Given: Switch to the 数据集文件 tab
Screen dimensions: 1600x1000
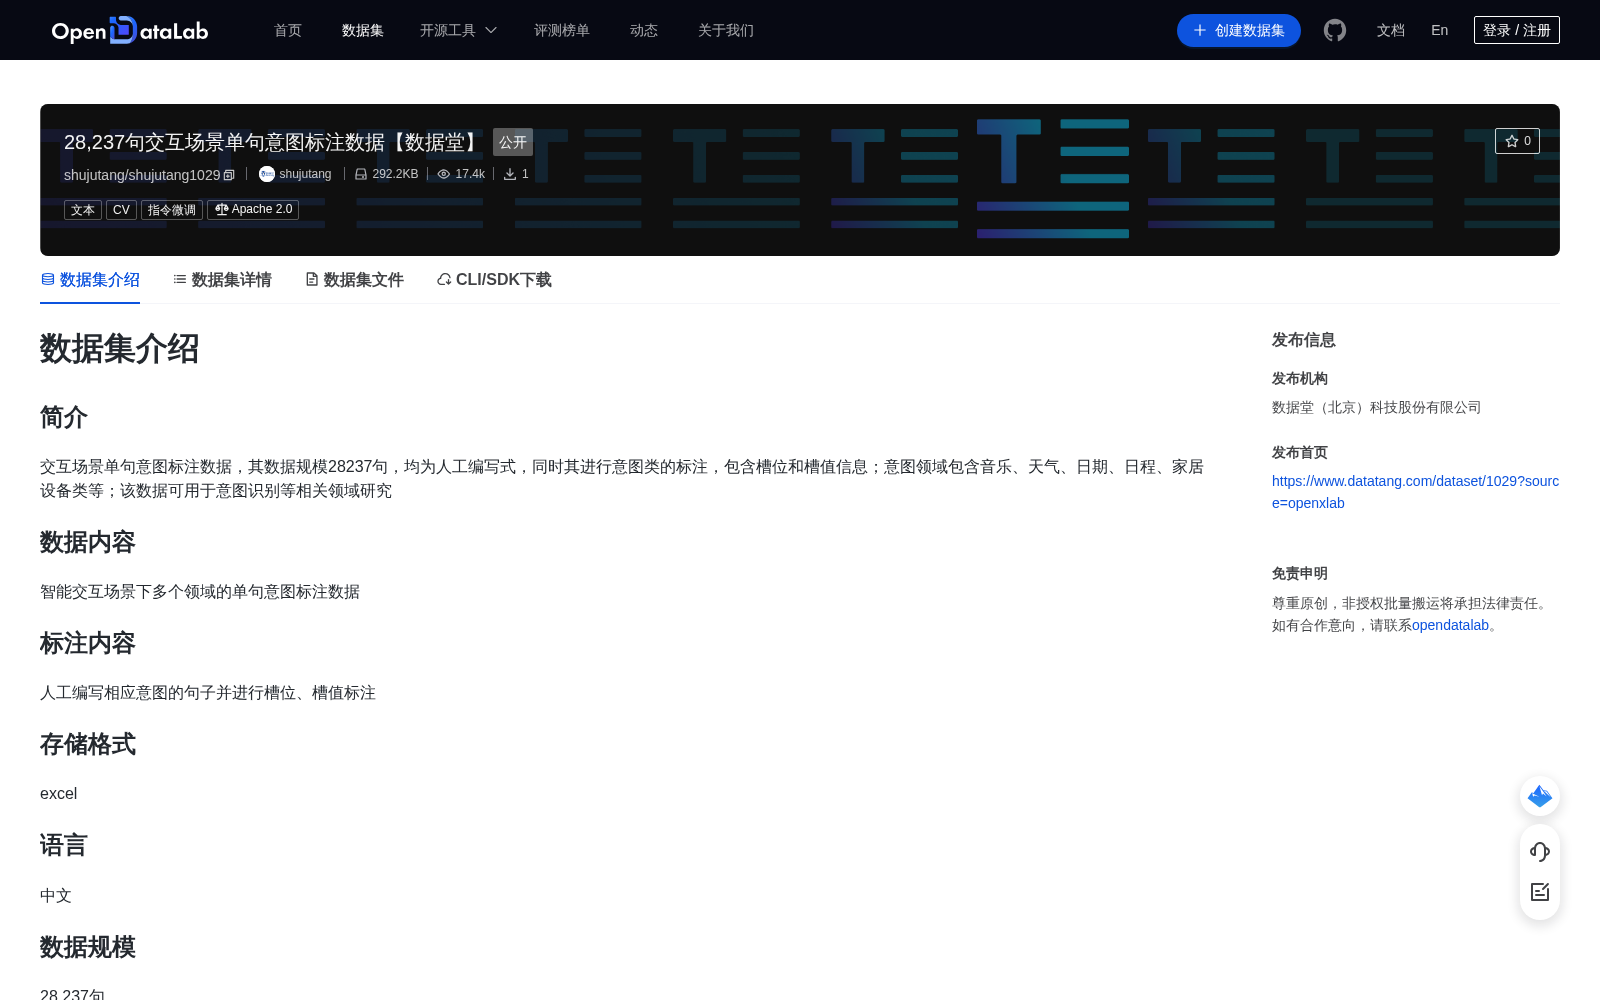Looking at the screenshot, I should click(x=354, y=280).
